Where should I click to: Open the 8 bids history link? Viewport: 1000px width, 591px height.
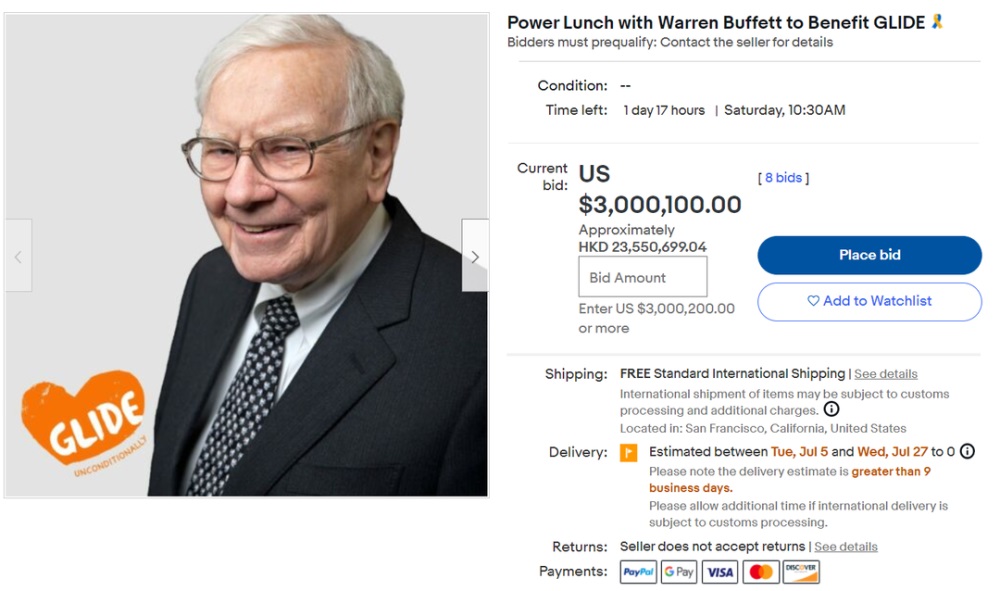click(783, 178)
